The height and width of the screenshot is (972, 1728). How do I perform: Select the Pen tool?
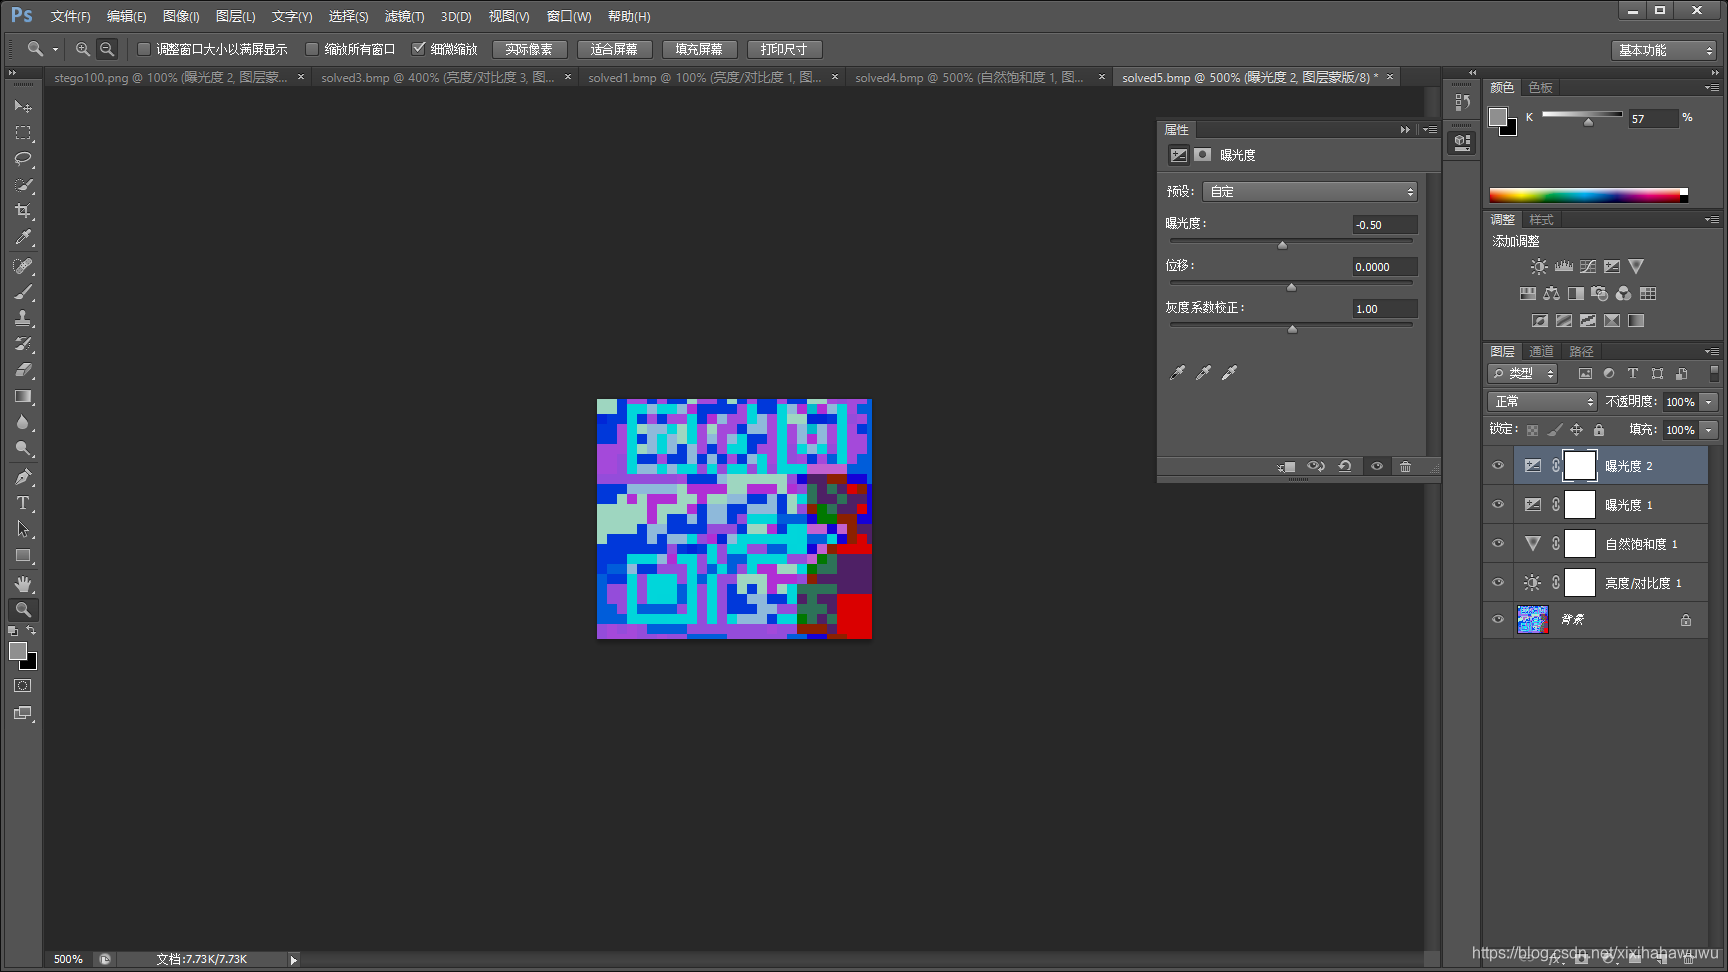pos(23,477)
